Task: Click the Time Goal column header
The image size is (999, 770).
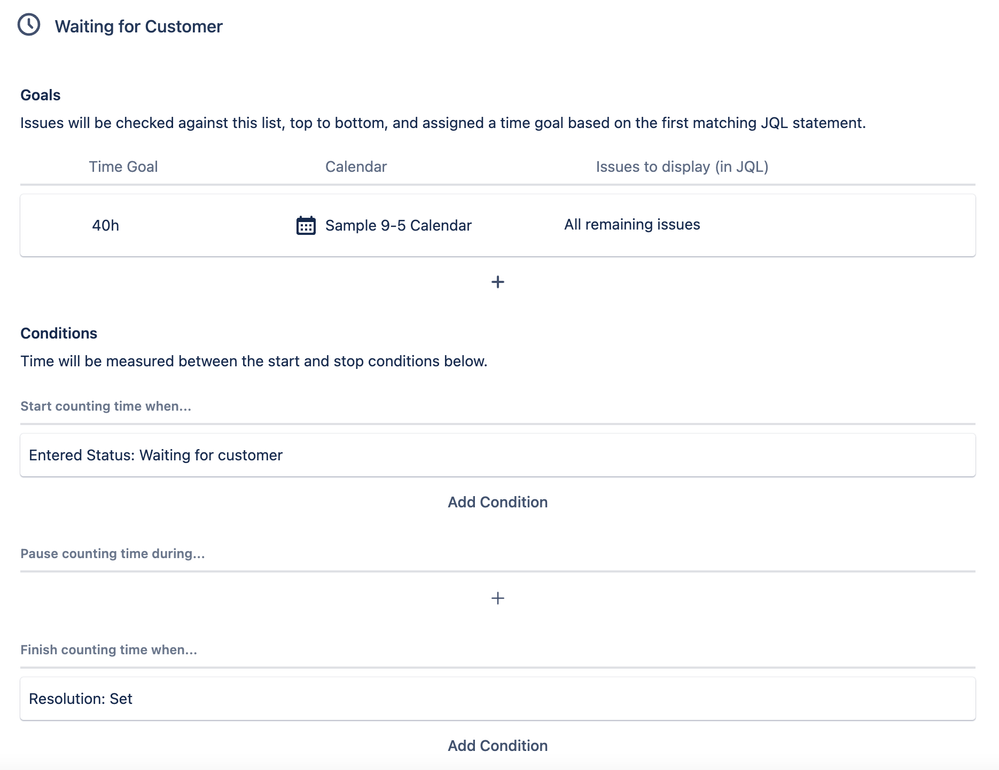Action: [123, 167]
